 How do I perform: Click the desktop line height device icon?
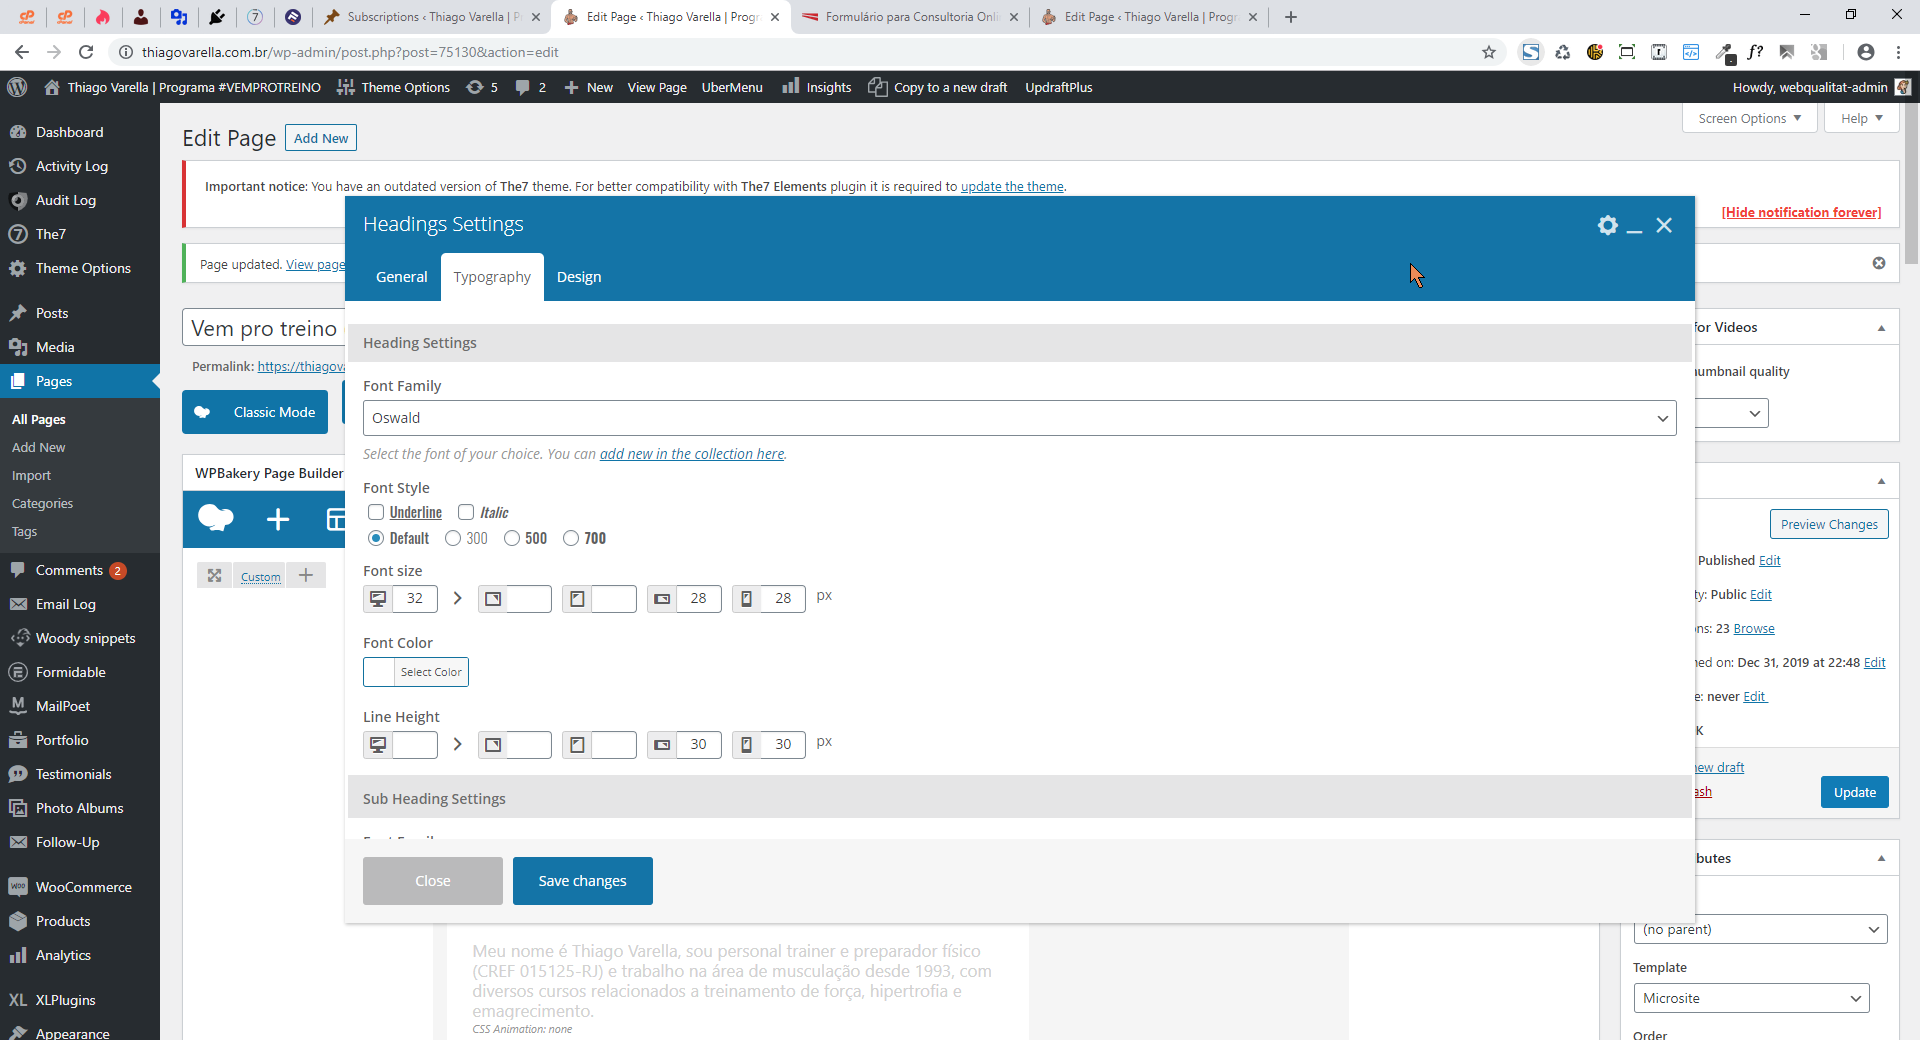tap(378, 744)
